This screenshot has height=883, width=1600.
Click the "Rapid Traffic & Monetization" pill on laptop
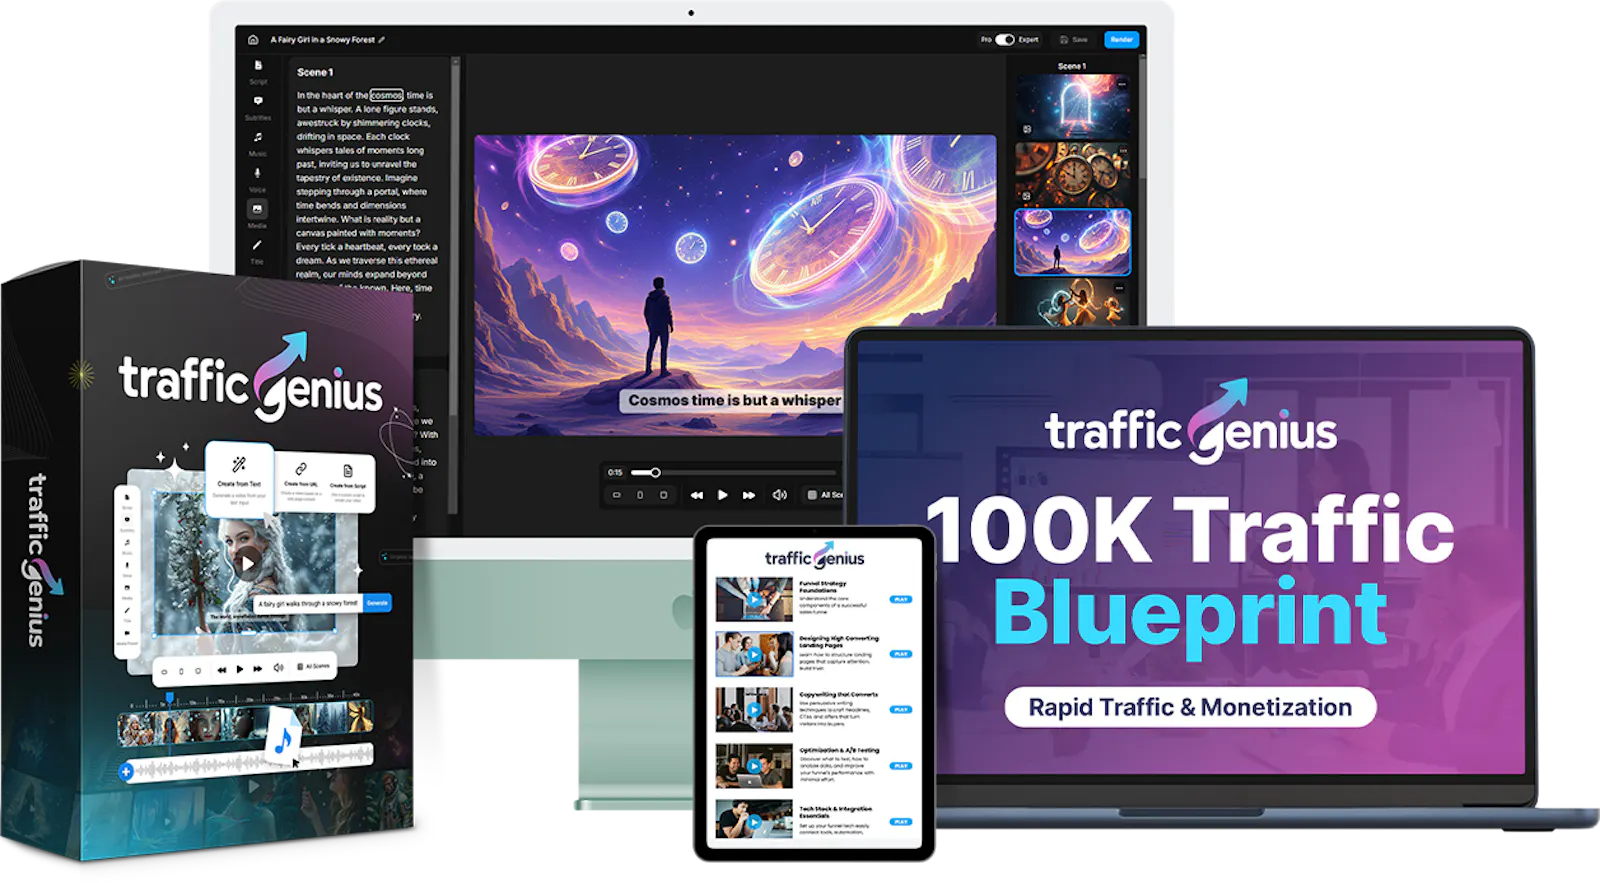point(1190,707)
